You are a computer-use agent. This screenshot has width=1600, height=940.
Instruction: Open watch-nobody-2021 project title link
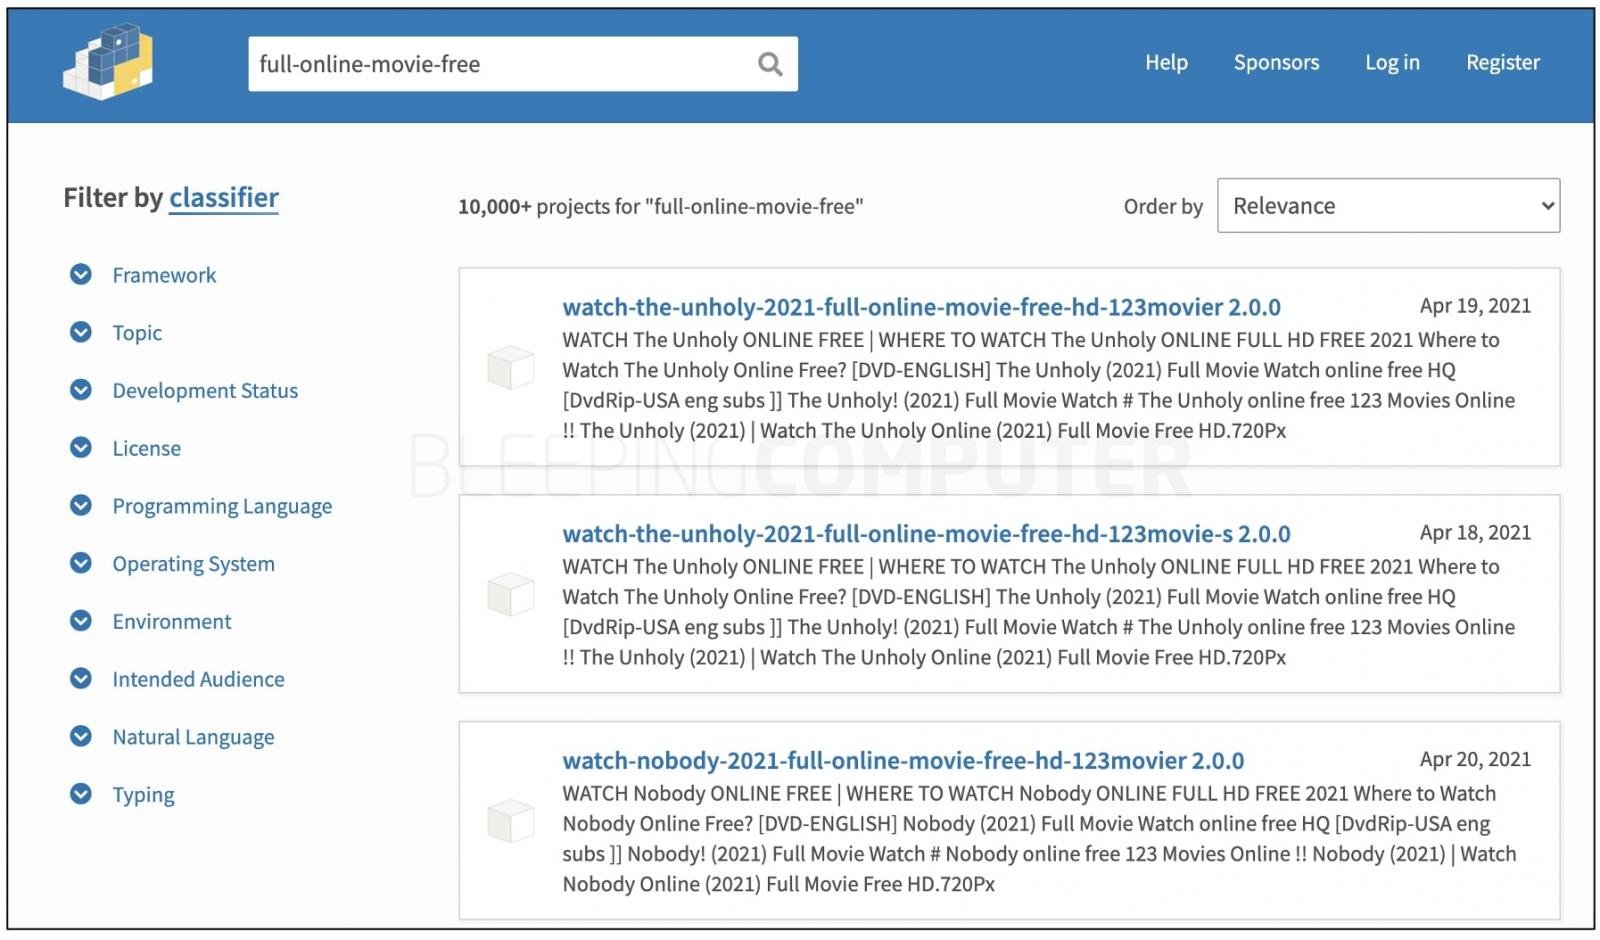click(x=903, y=761)
